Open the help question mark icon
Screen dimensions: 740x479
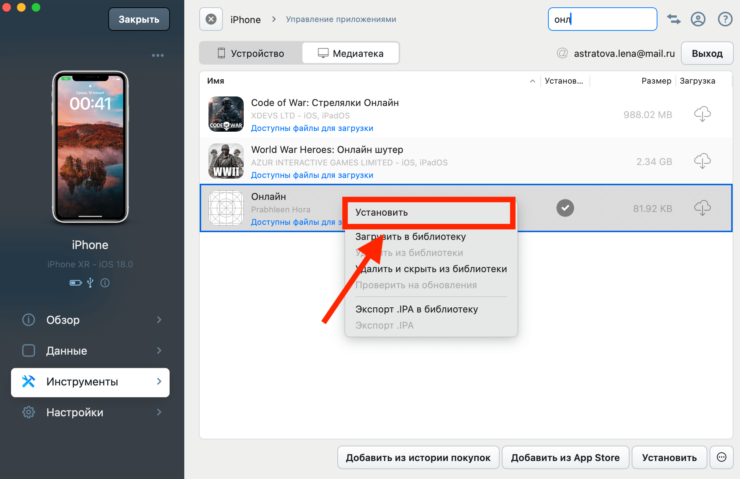[721, 19]
